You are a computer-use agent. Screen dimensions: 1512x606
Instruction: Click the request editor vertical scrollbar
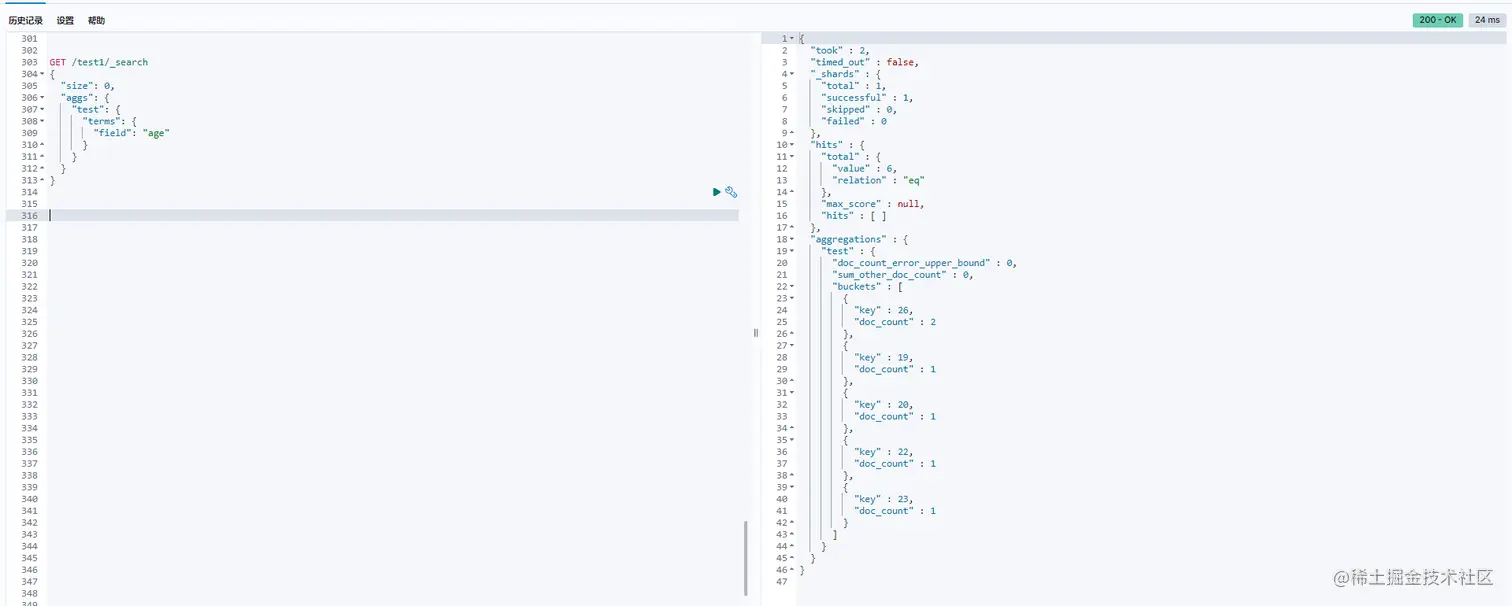coord(745,557)
